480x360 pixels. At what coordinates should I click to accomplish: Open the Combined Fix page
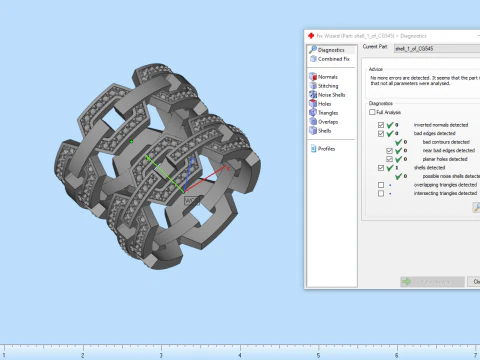pos(330,59)
